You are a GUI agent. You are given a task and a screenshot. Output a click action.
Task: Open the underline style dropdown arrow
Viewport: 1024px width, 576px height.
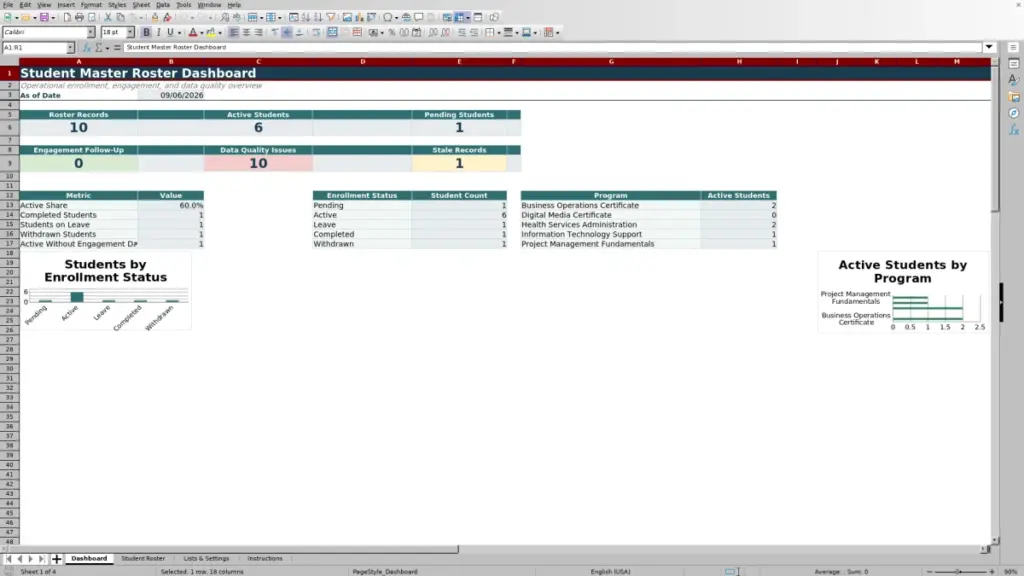click(x=180, y=33)
